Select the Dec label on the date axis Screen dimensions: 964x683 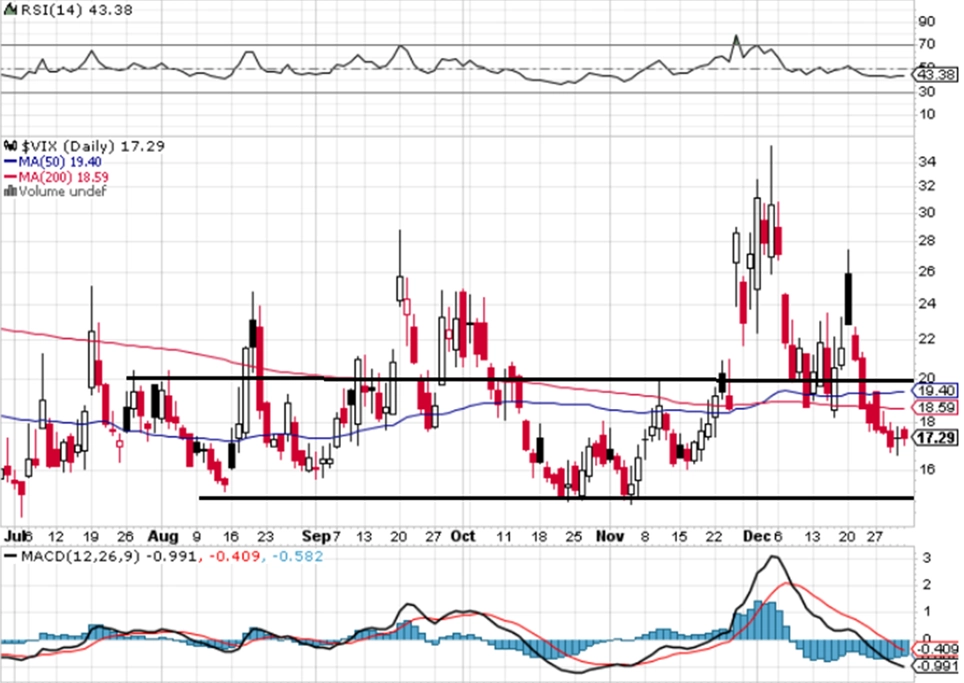coord(757,537)
